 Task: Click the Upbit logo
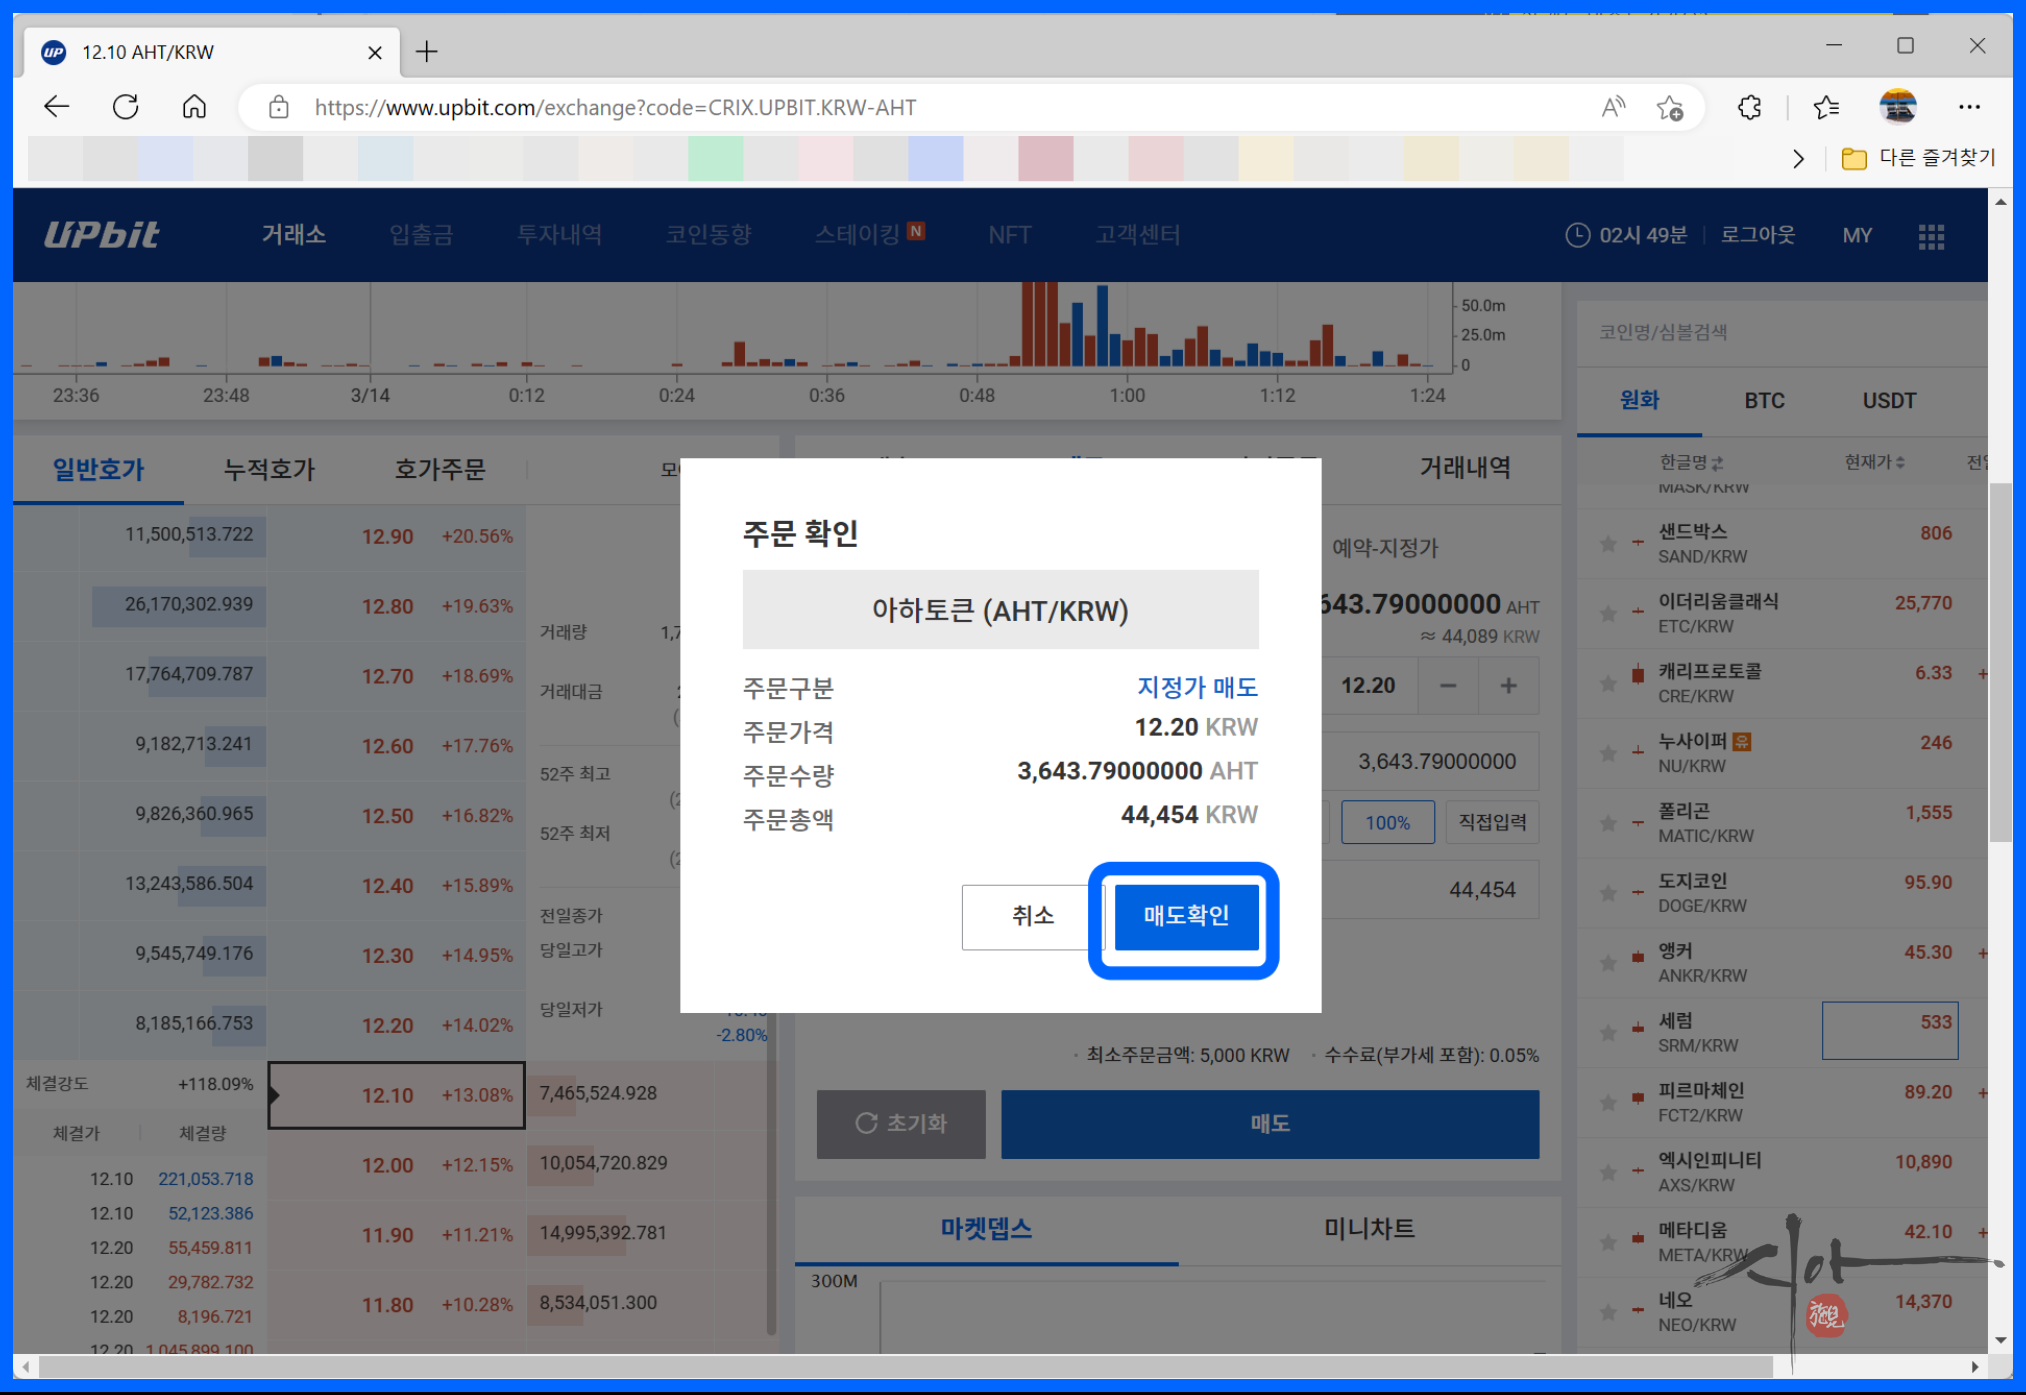[101, 235]
